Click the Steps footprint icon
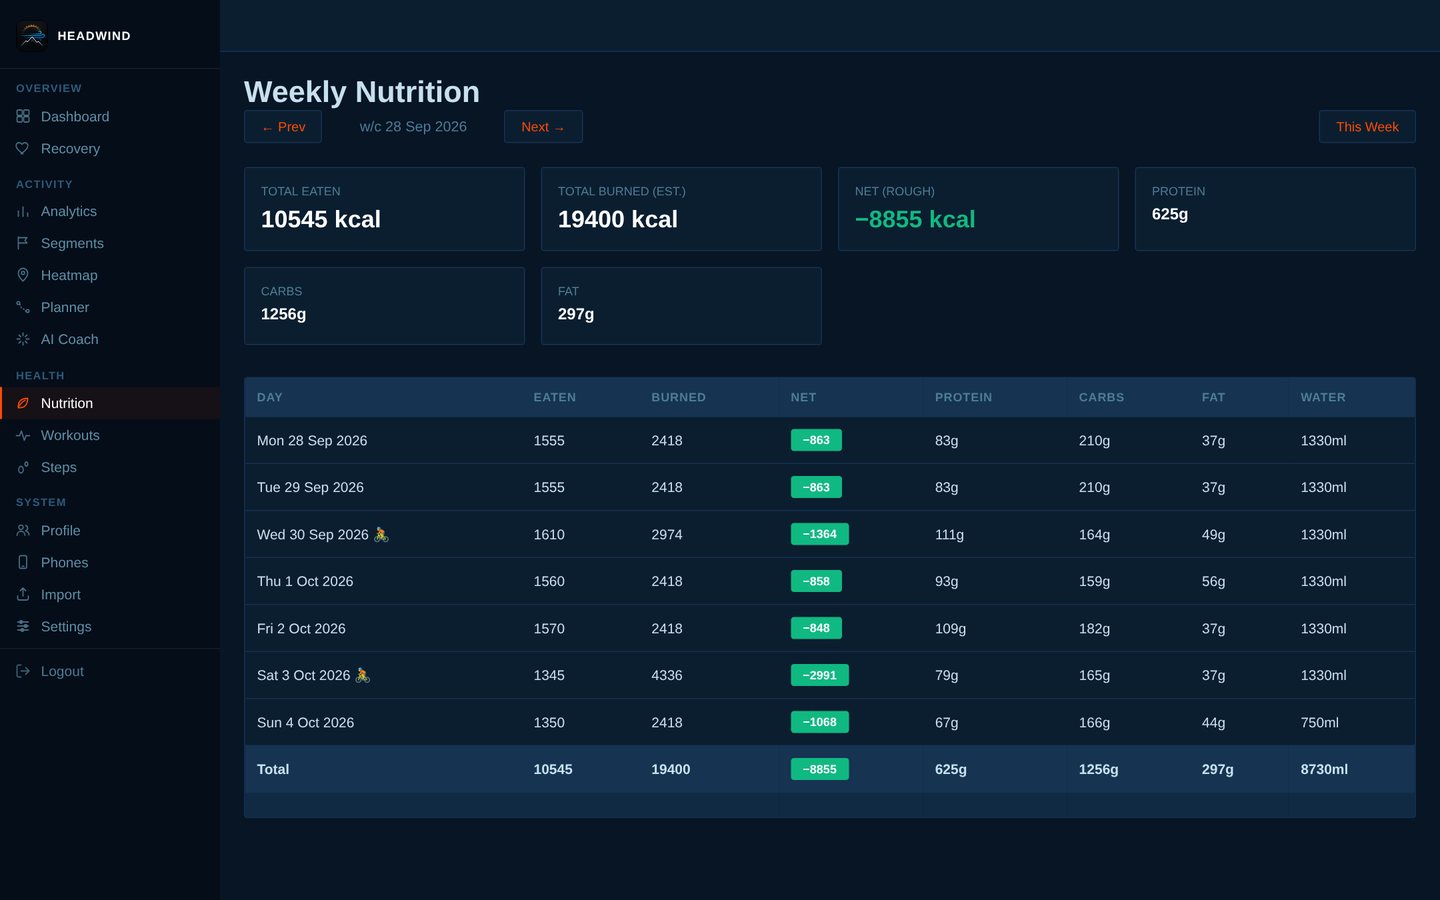Image resolution: width=1440 pixels, height=900 pixels. click(x=23, y=468)
